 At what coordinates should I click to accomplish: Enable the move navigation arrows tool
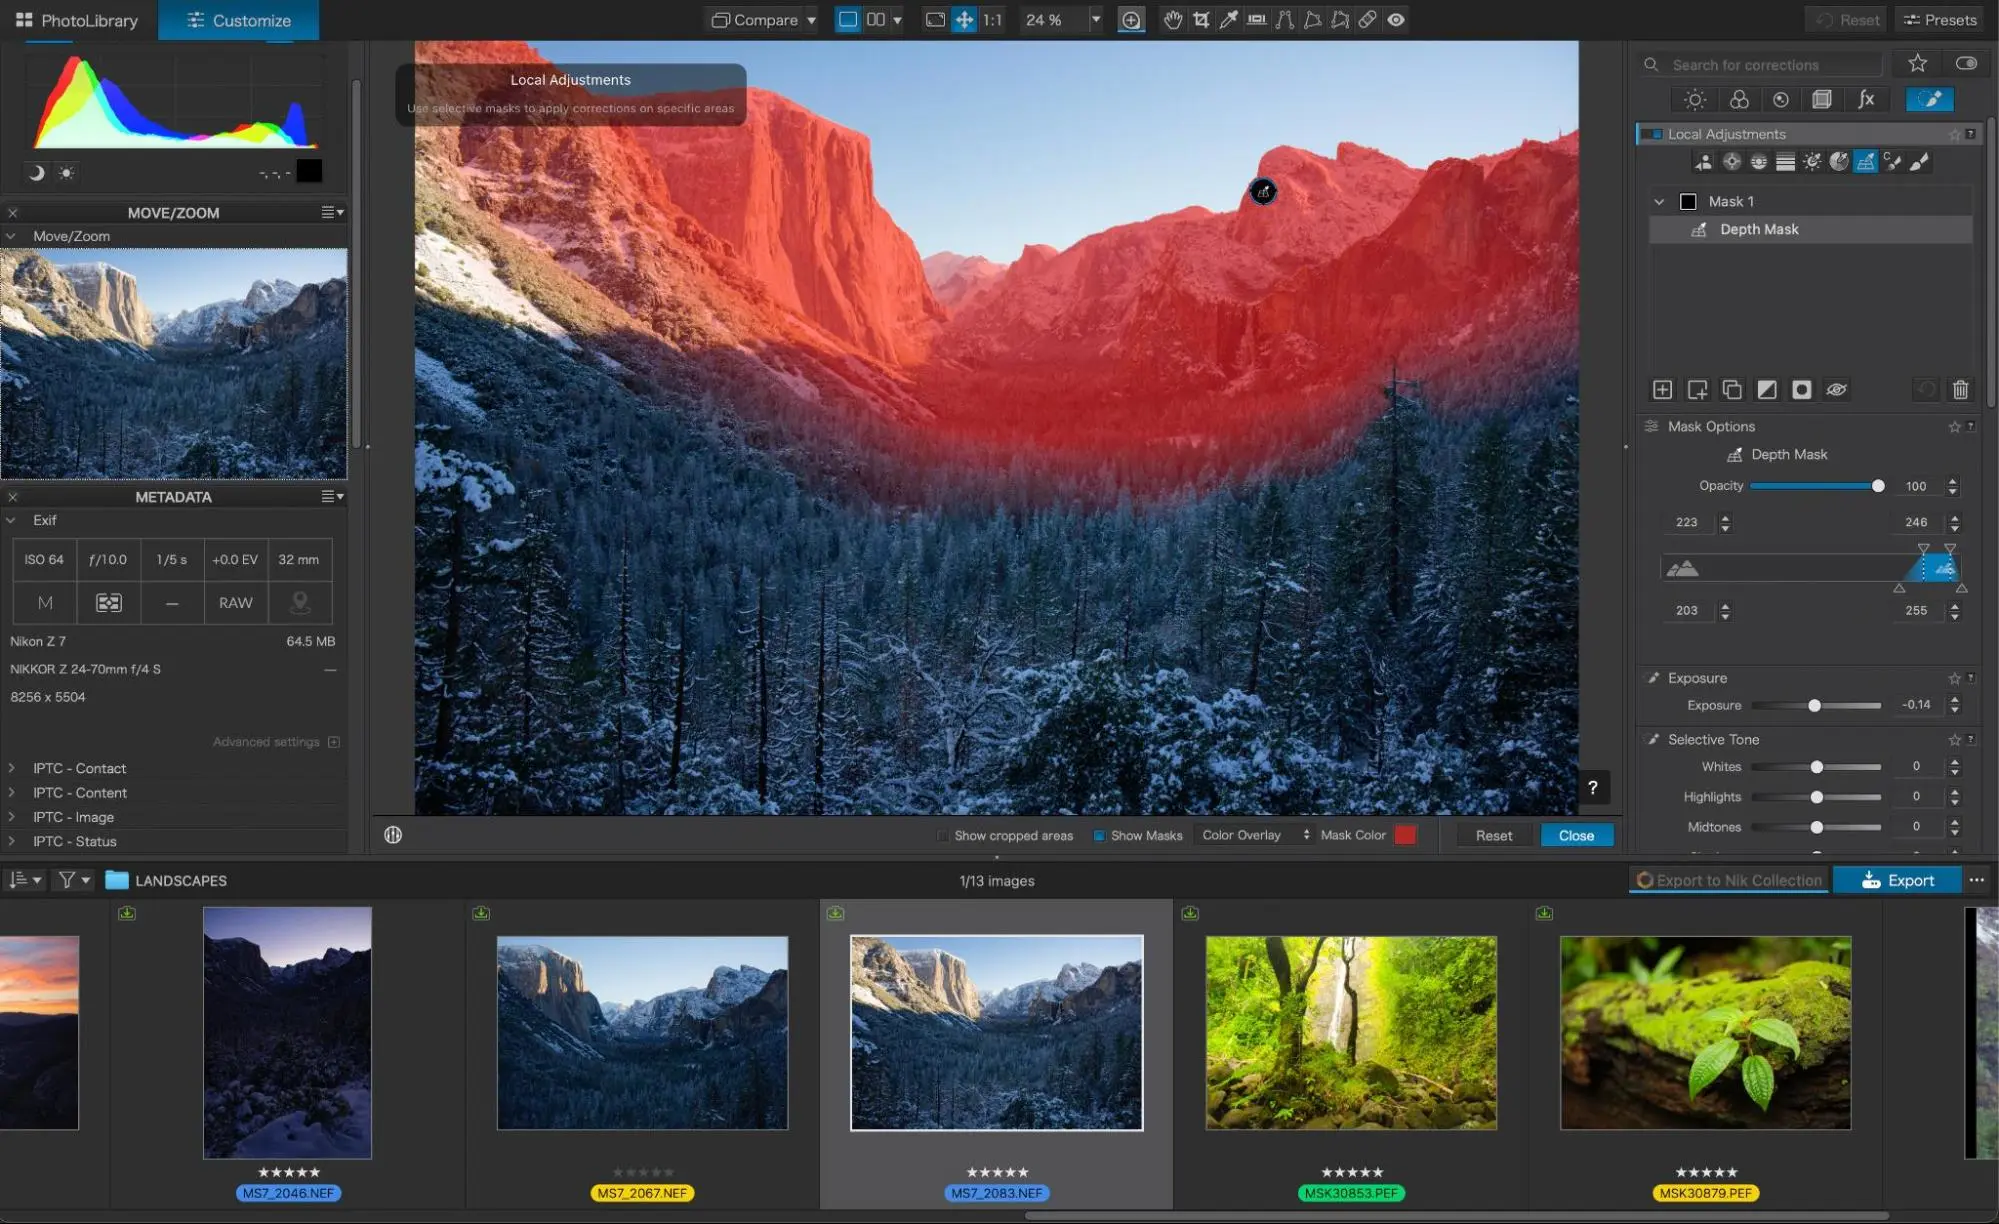coord(964,19)
